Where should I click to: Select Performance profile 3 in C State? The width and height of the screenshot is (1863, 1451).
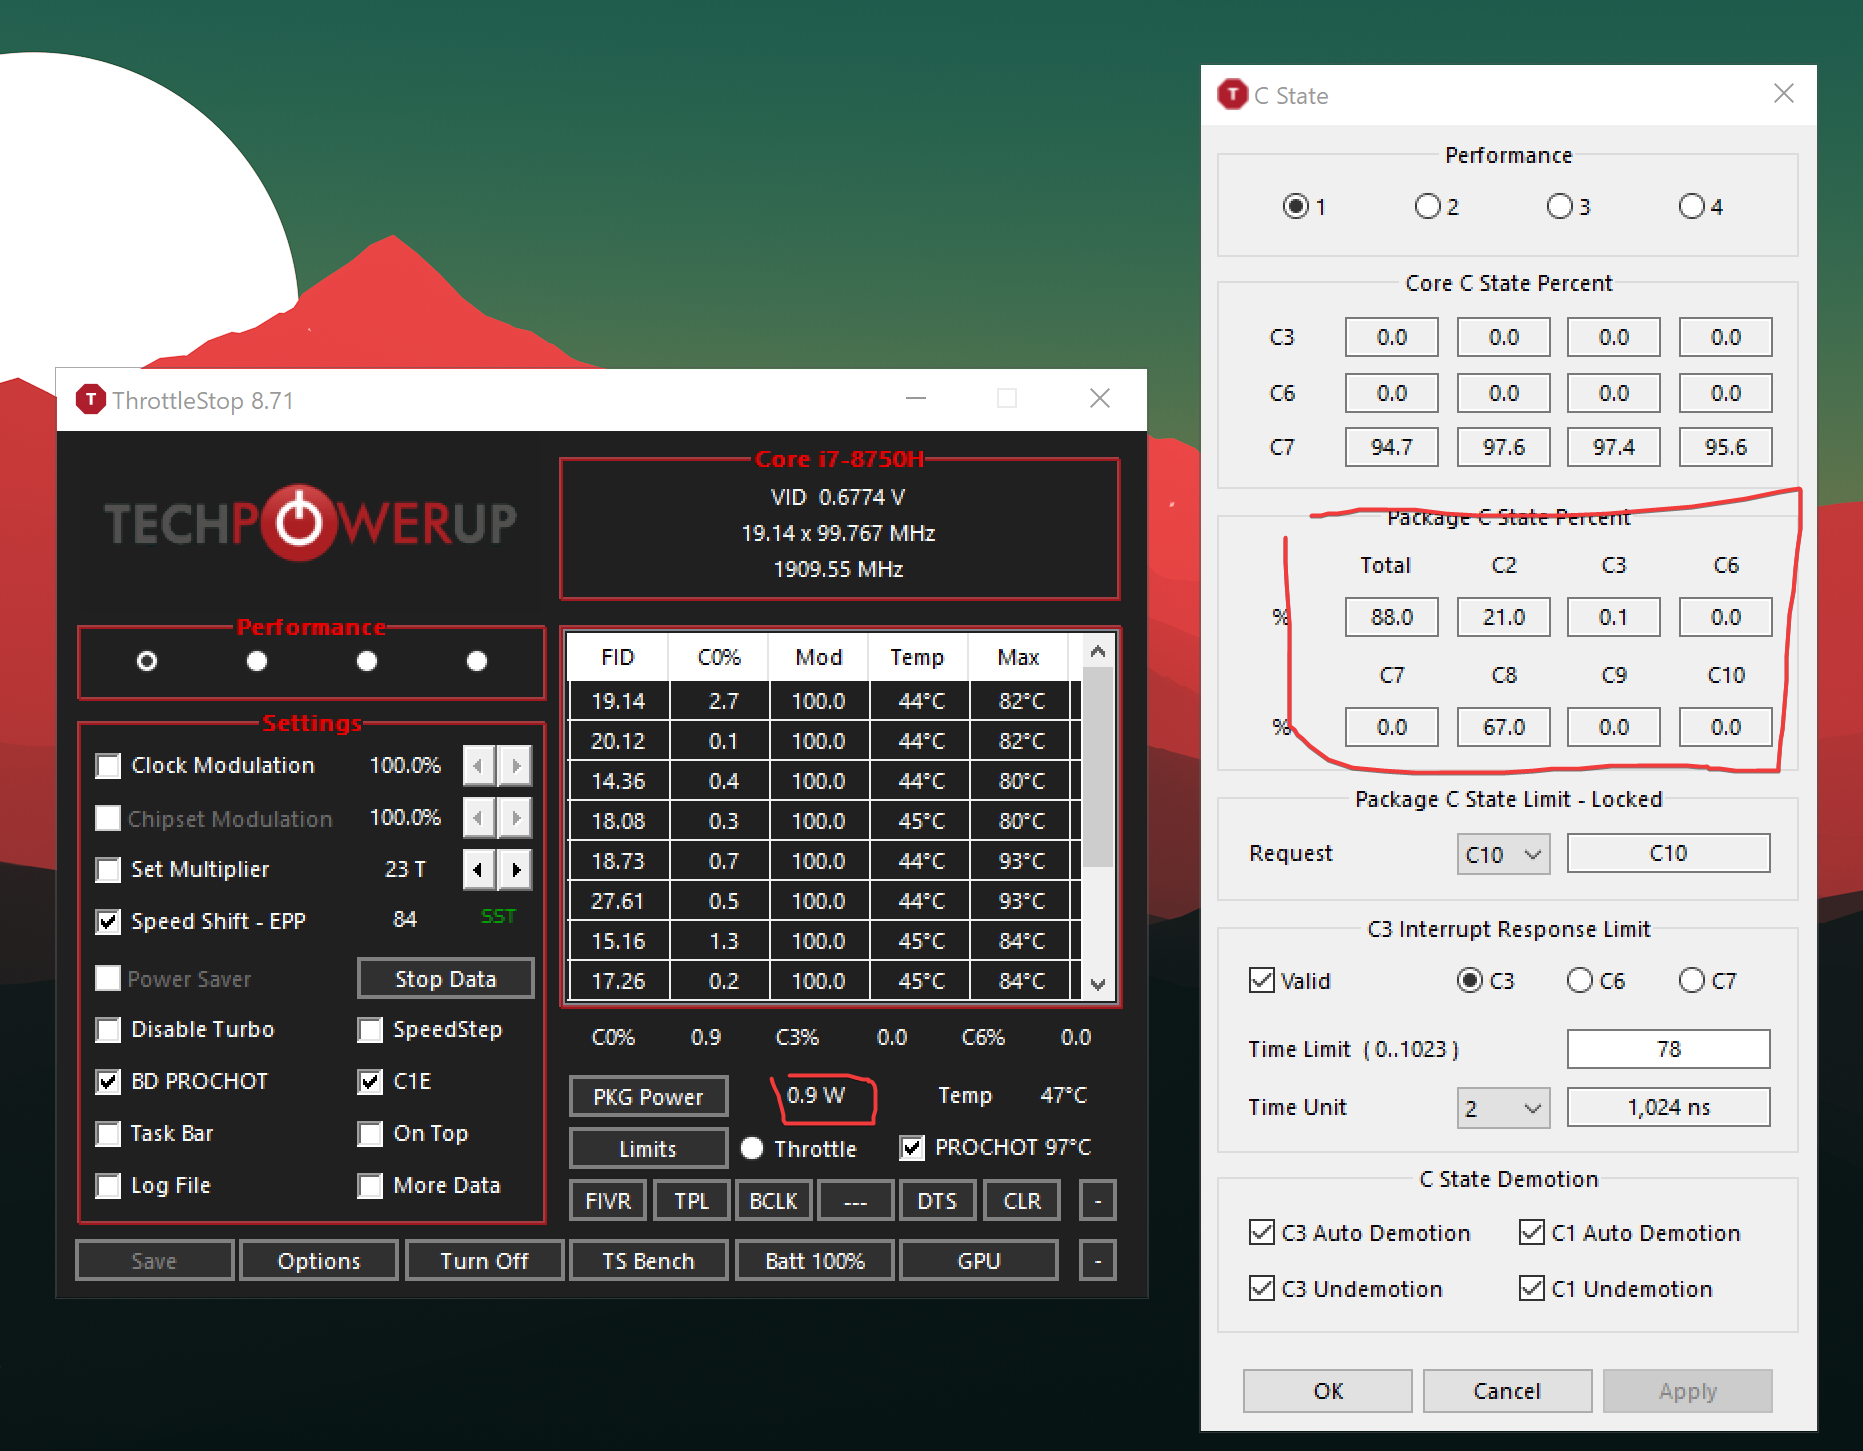click(1559, 206)
